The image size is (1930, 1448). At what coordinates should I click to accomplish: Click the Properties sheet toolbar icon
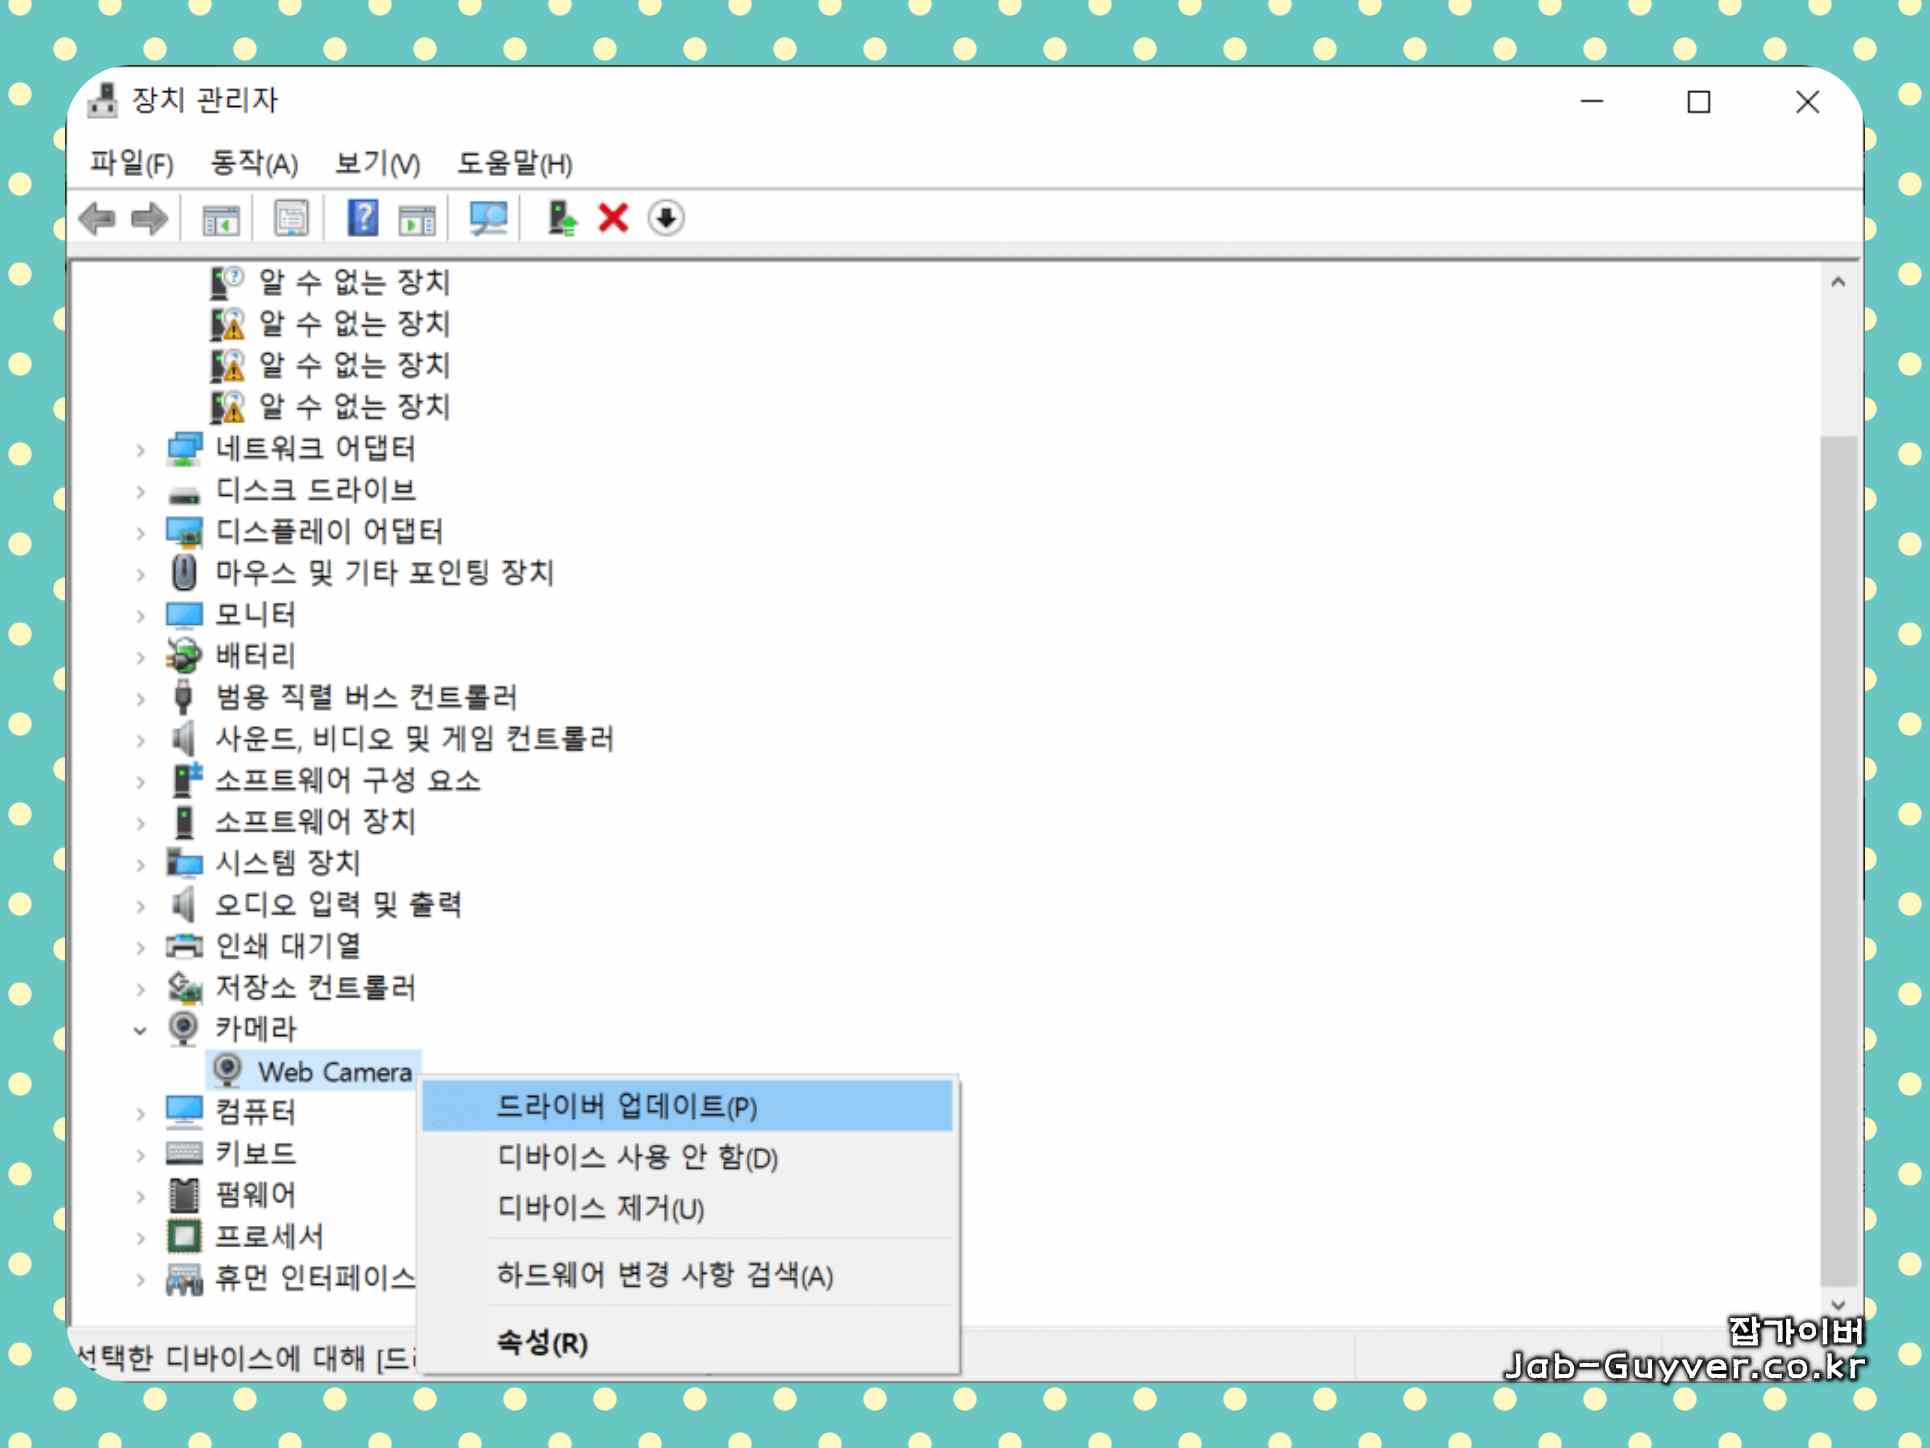point(291,218)
